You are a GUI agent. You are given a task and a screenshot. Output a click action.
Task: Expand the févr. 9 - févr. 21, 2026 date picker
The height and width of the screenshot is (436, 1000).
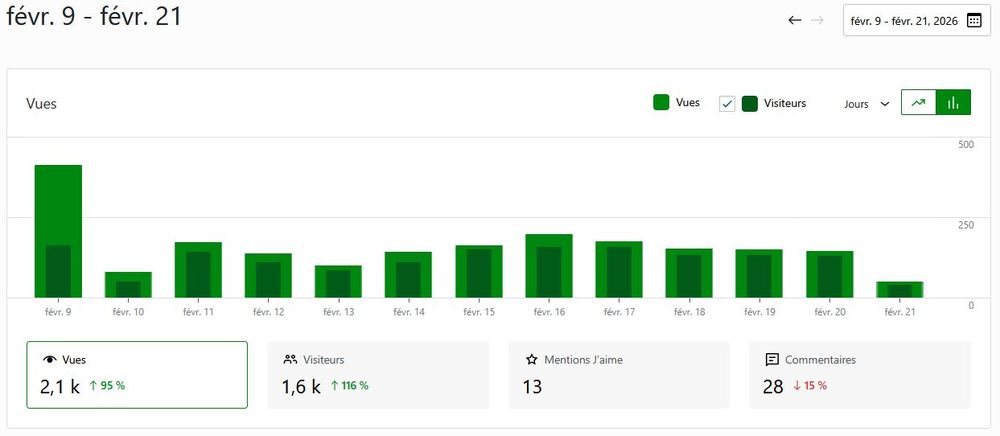pyautogui.click(x=903, y=20)
